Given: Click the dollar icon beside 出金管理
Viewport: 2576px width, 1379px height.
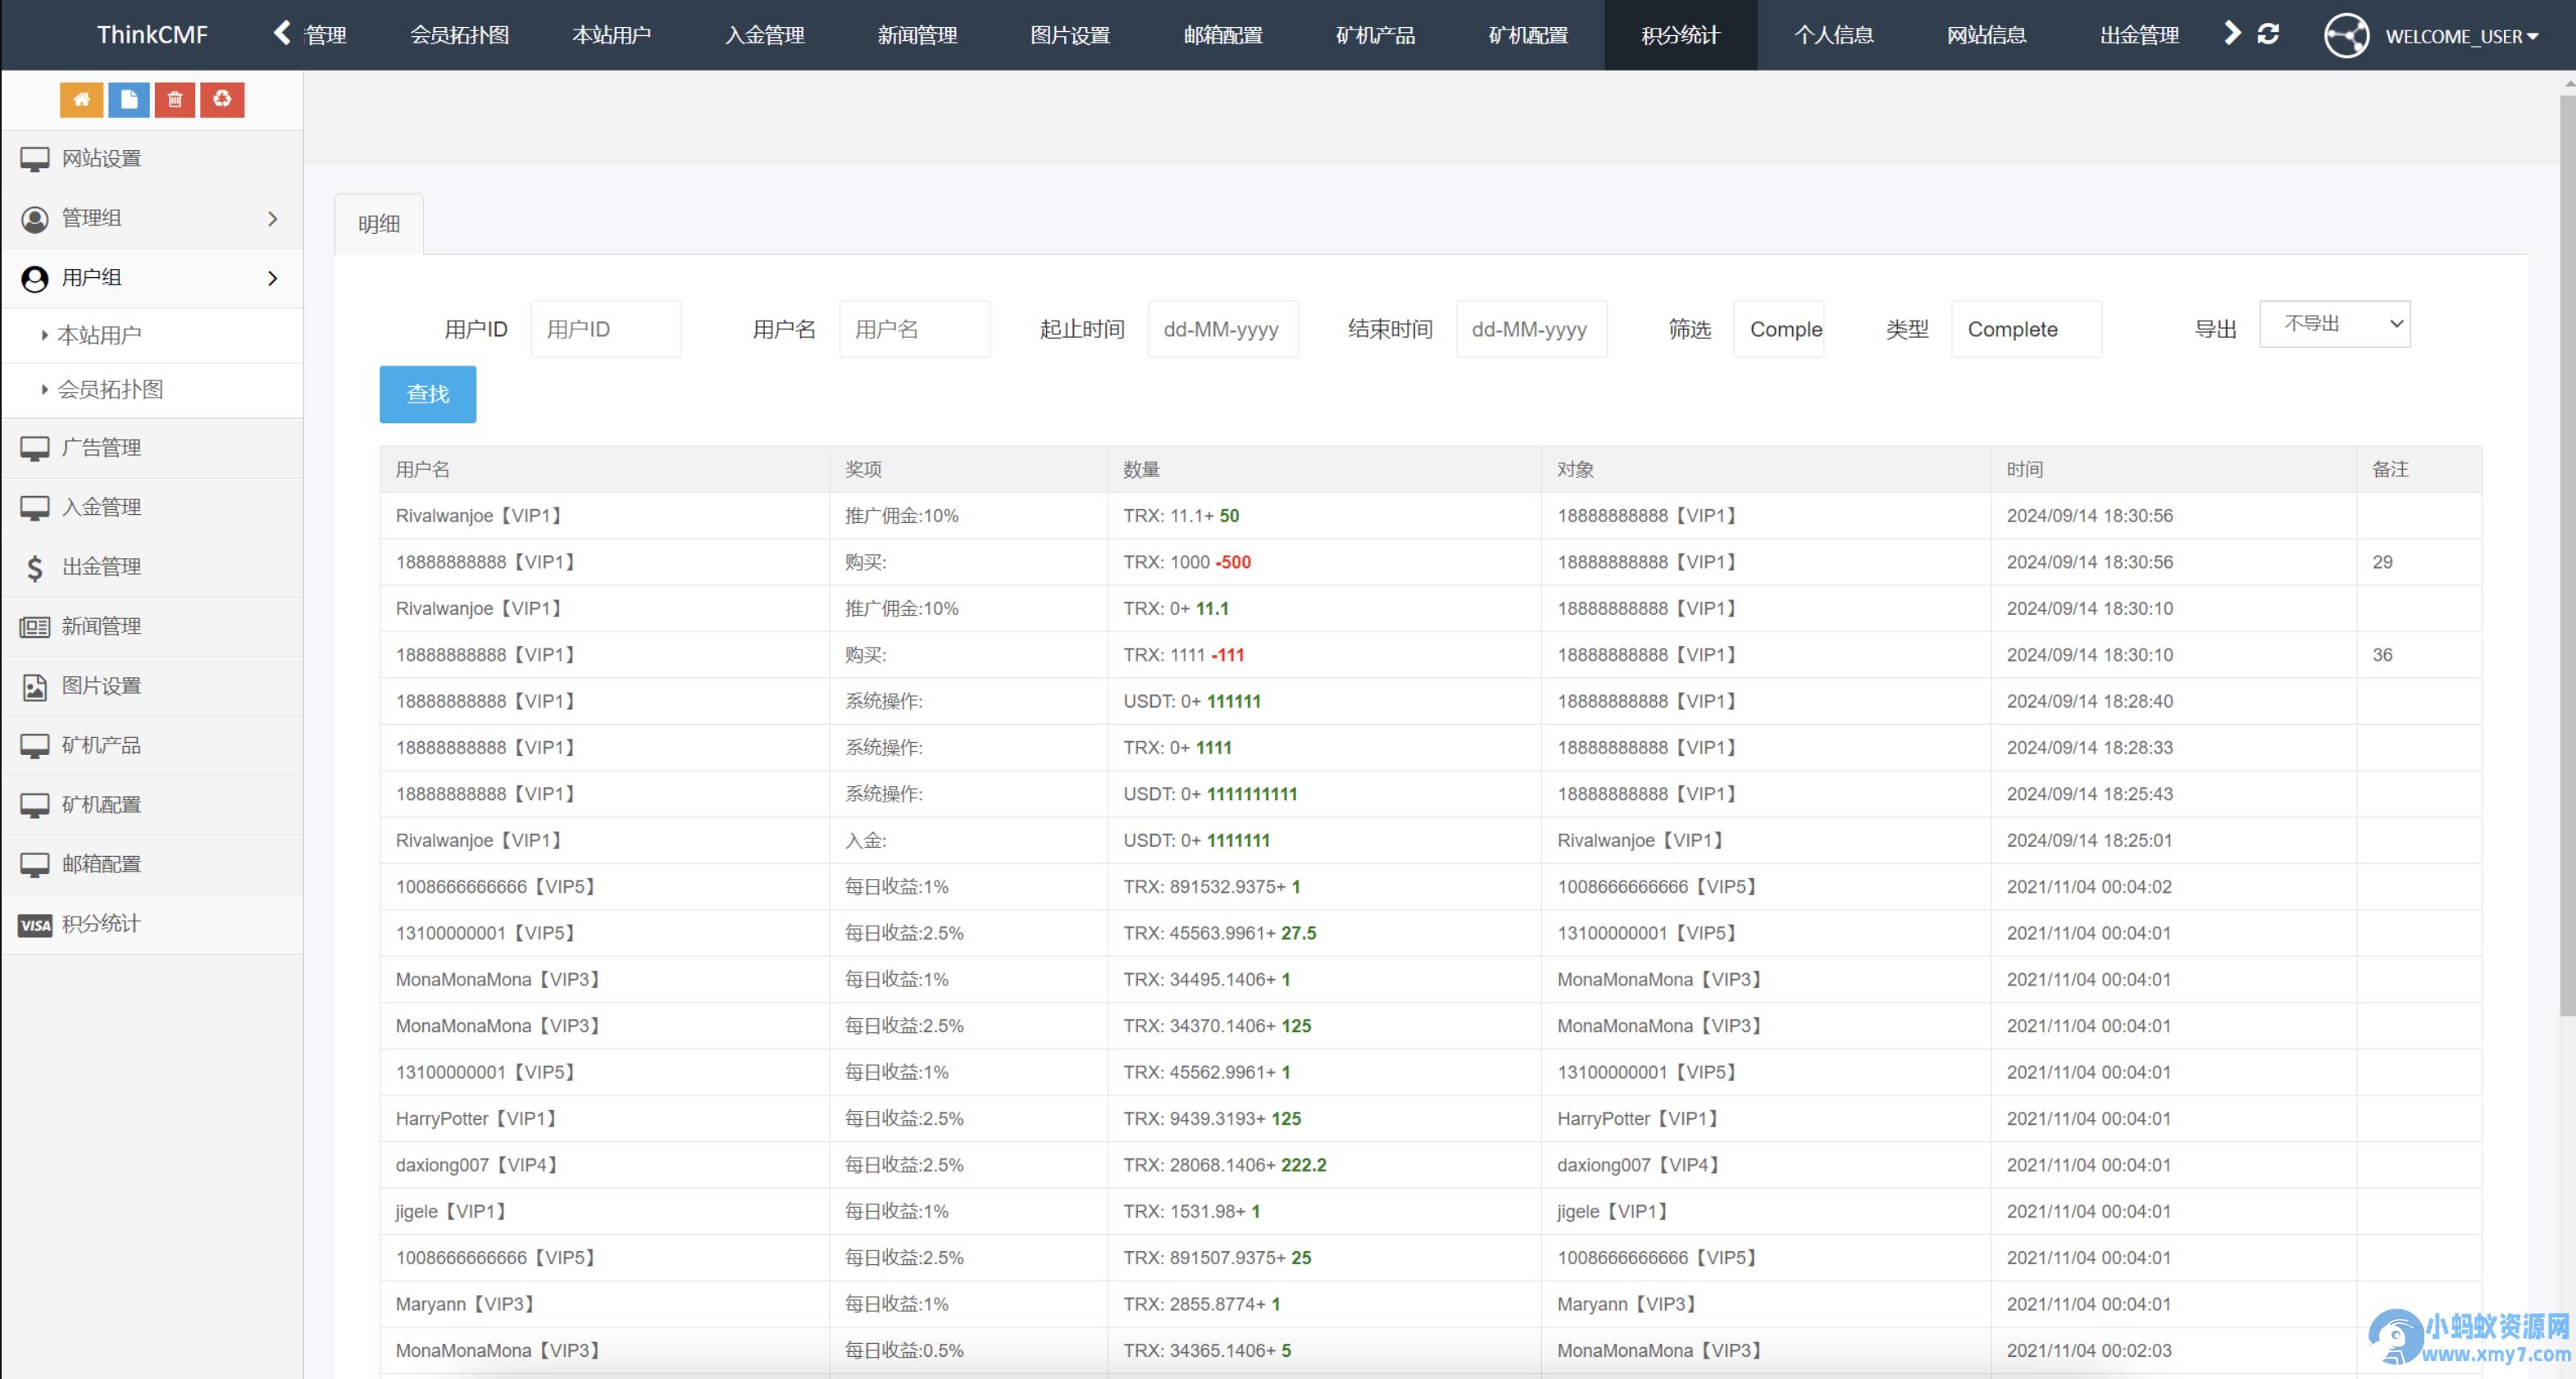Looking at the screenshot, I should [35, 568].
